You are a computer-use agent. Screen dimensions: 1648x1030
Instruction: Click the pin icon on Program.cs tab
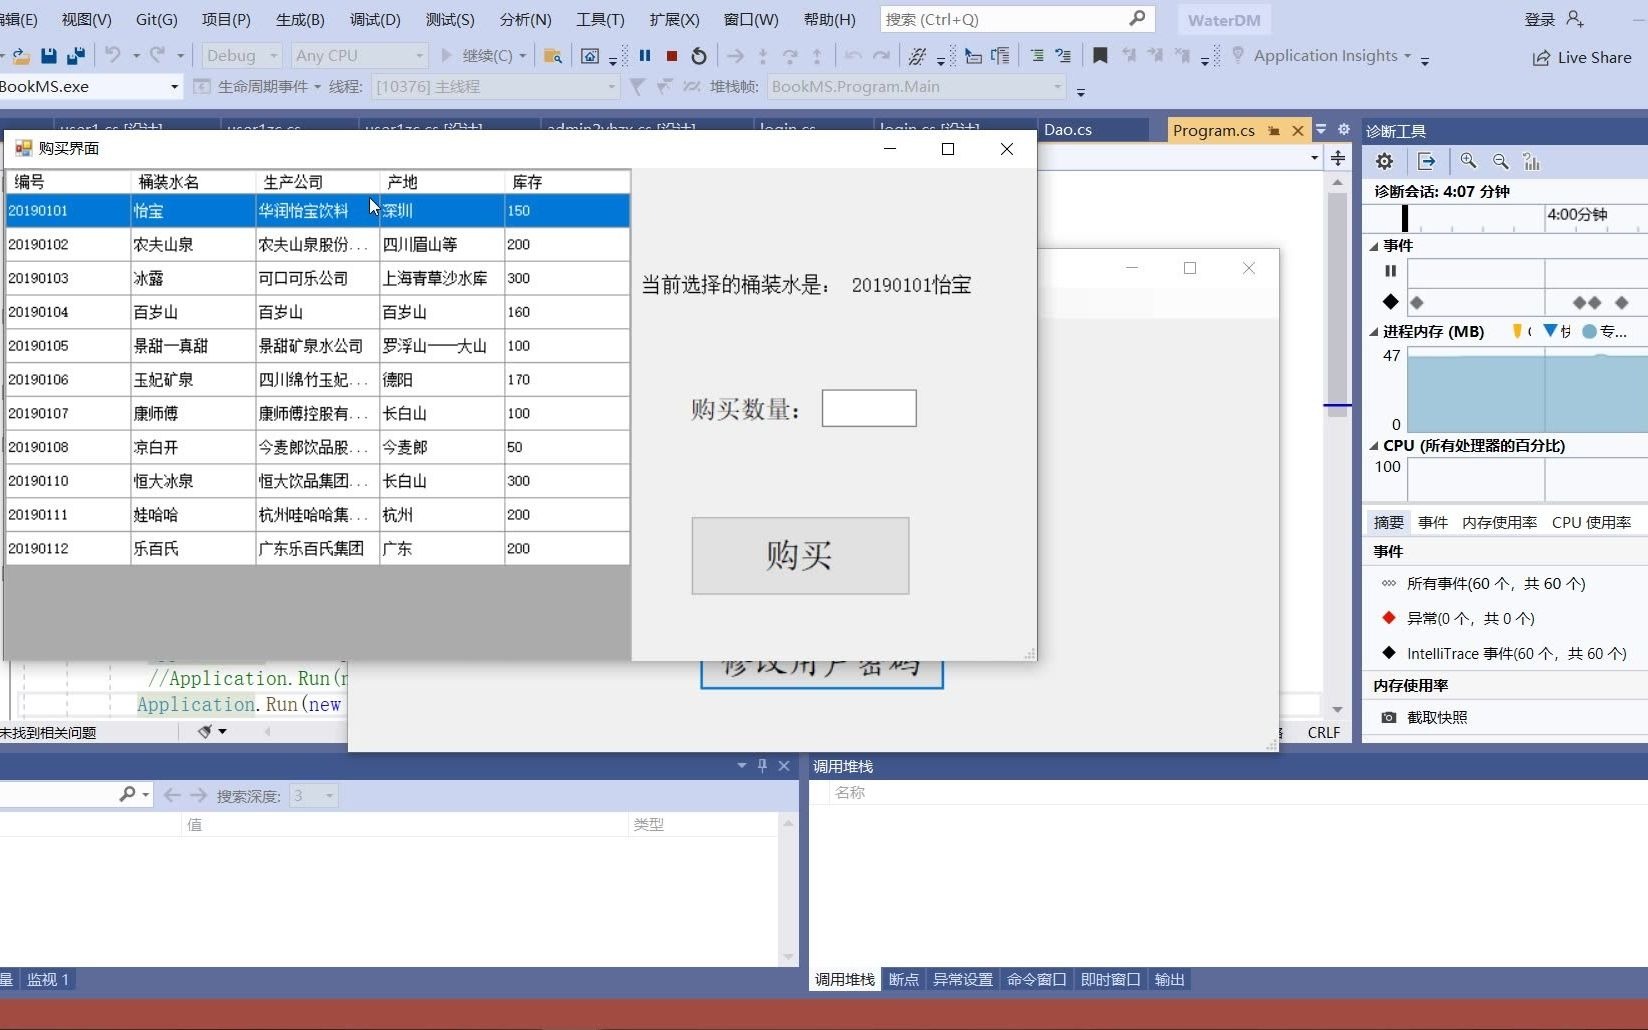[1274, 131]
